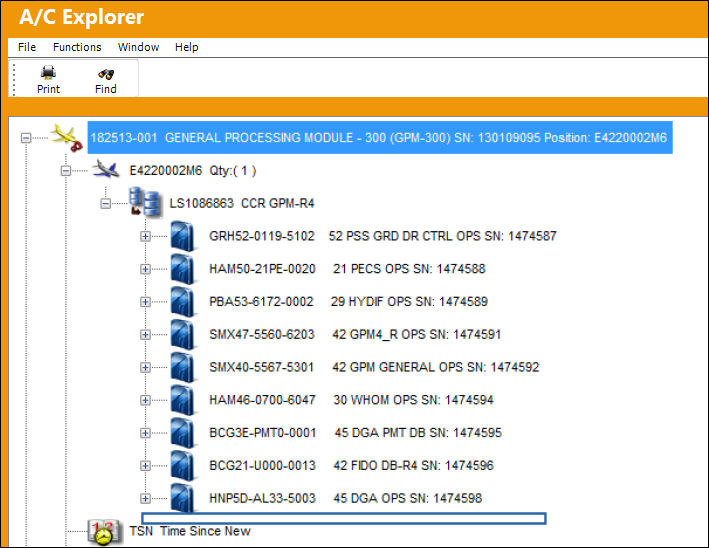Open the File menu
Image resolution: width=709 pixels, height=548 pixels.
coord(27,47)
